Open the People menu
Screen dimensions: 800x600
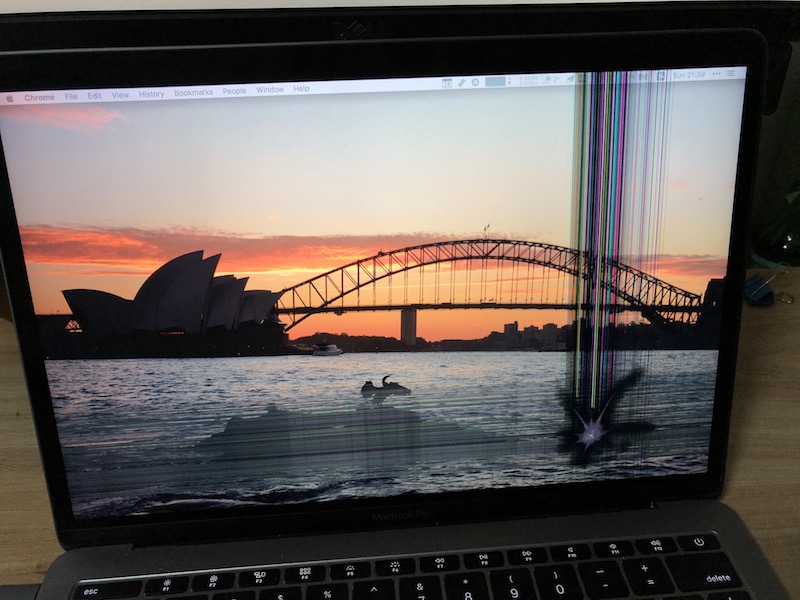click(234, 91)
